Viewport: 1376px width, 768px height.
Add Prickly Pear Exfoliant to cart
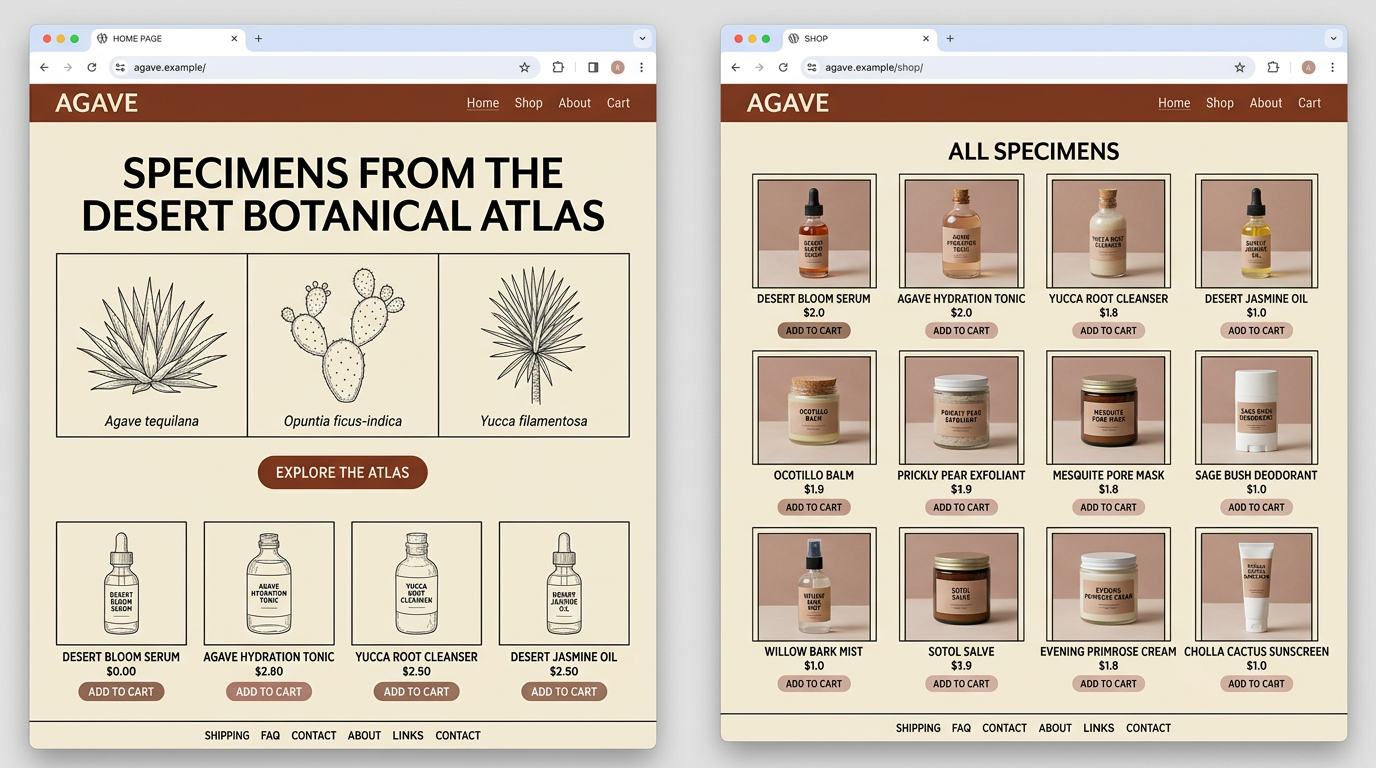[x=961, y=507]
